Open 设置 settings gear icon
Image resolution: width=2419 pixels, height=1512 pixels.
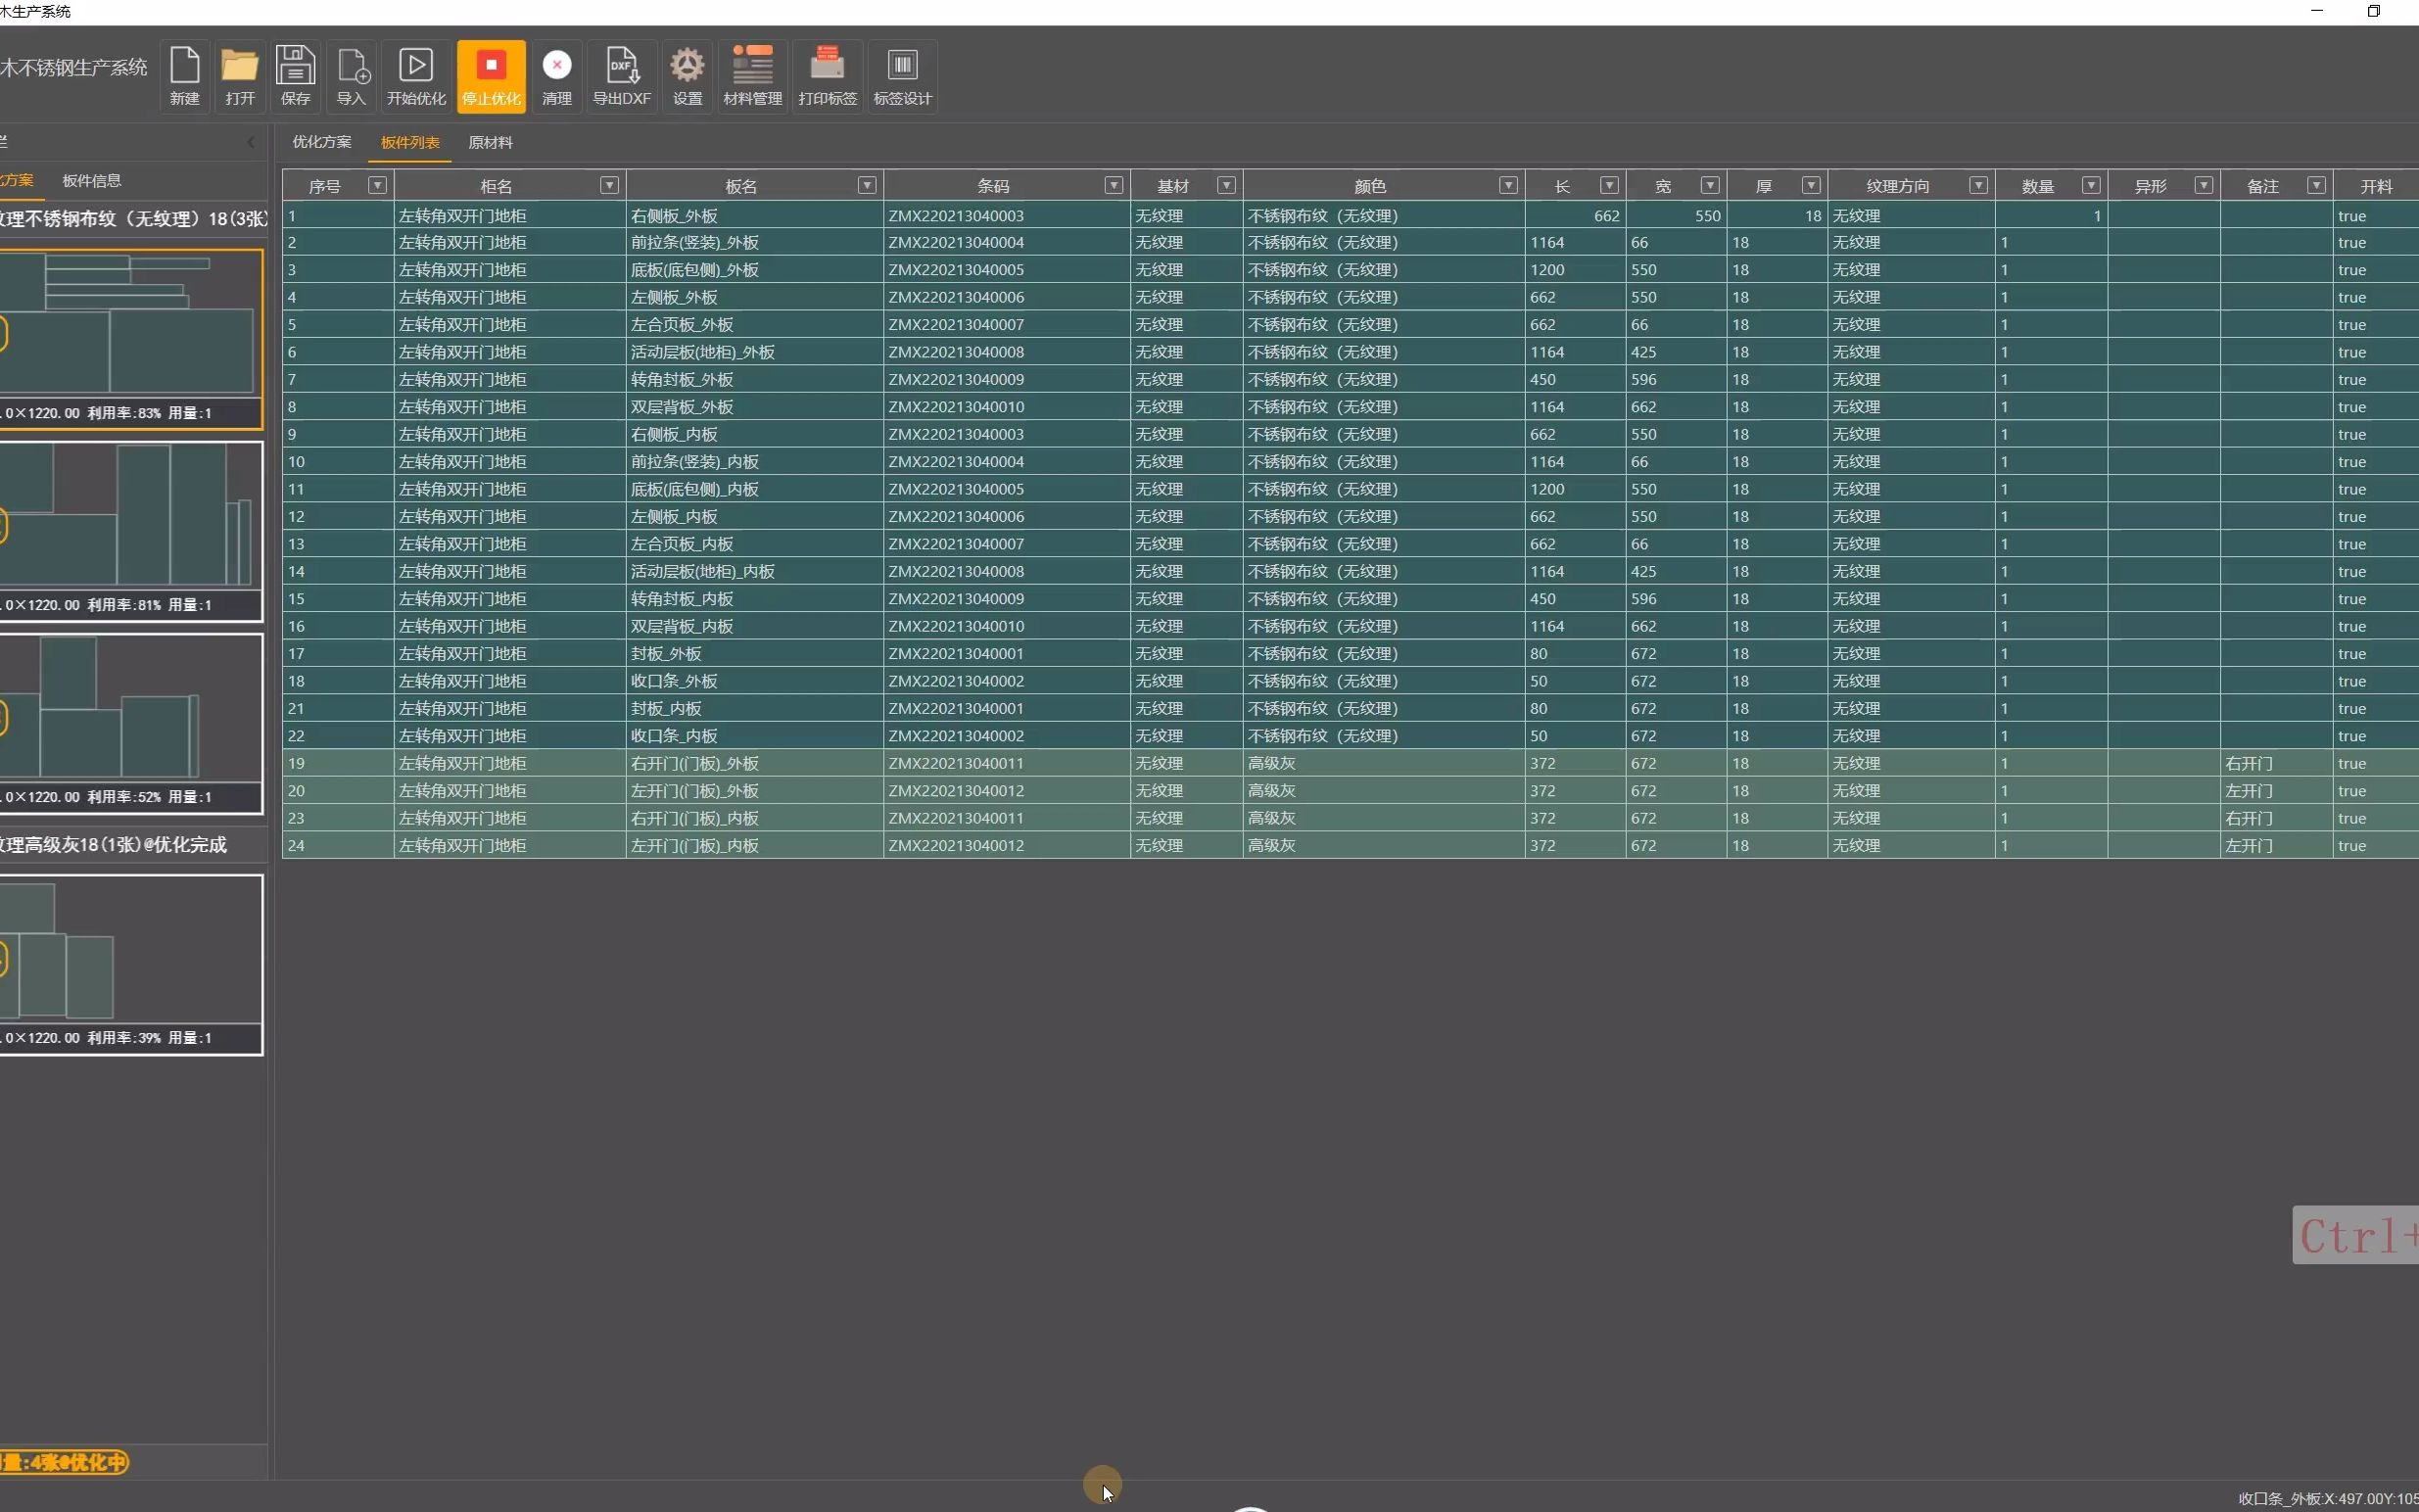[x=687, y=76]
